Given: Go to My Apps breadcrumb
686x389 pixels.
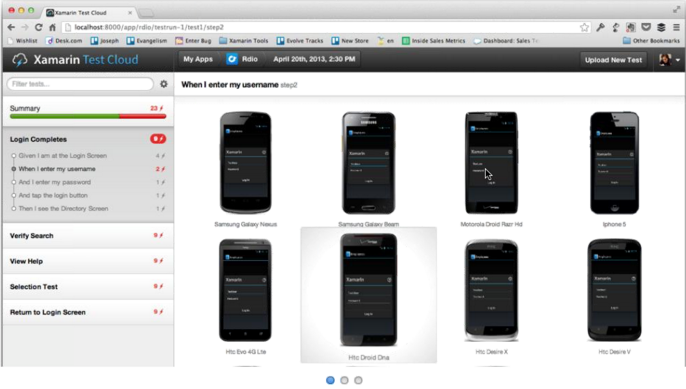Looking at the screenshot, I should tap(198, 59).
